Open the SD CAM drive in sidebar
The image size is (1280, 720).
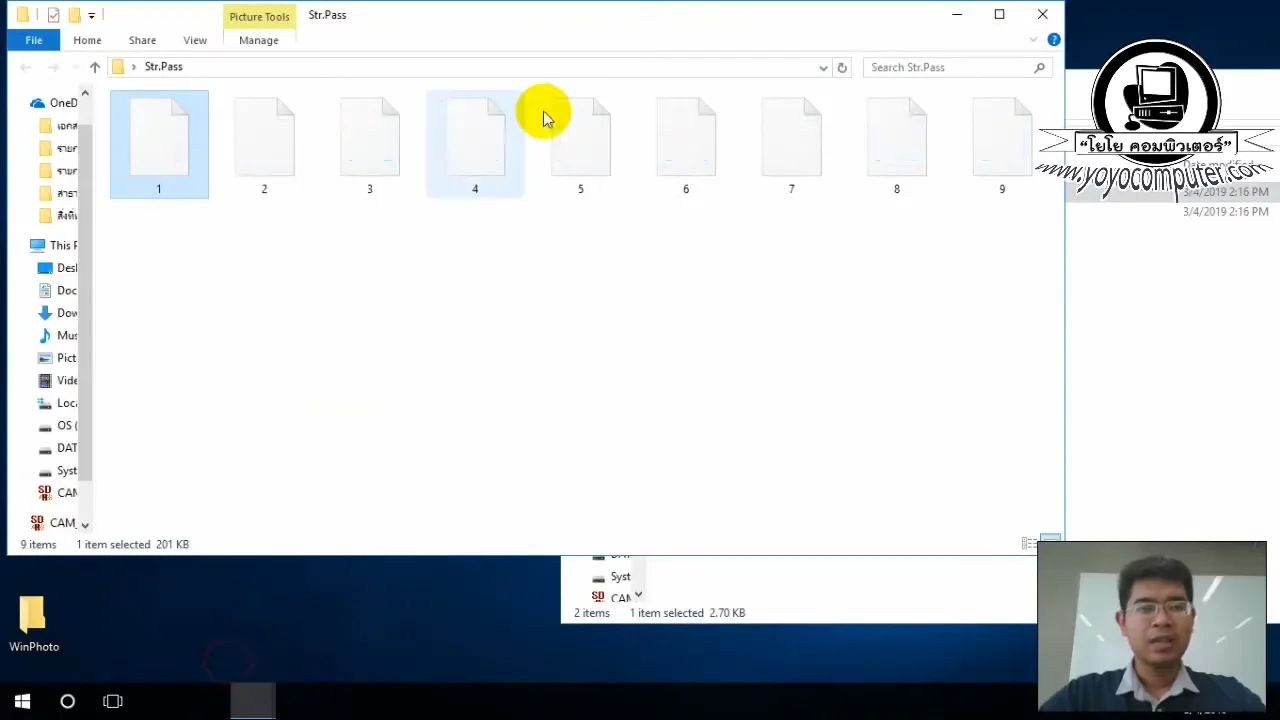[66, 492]
